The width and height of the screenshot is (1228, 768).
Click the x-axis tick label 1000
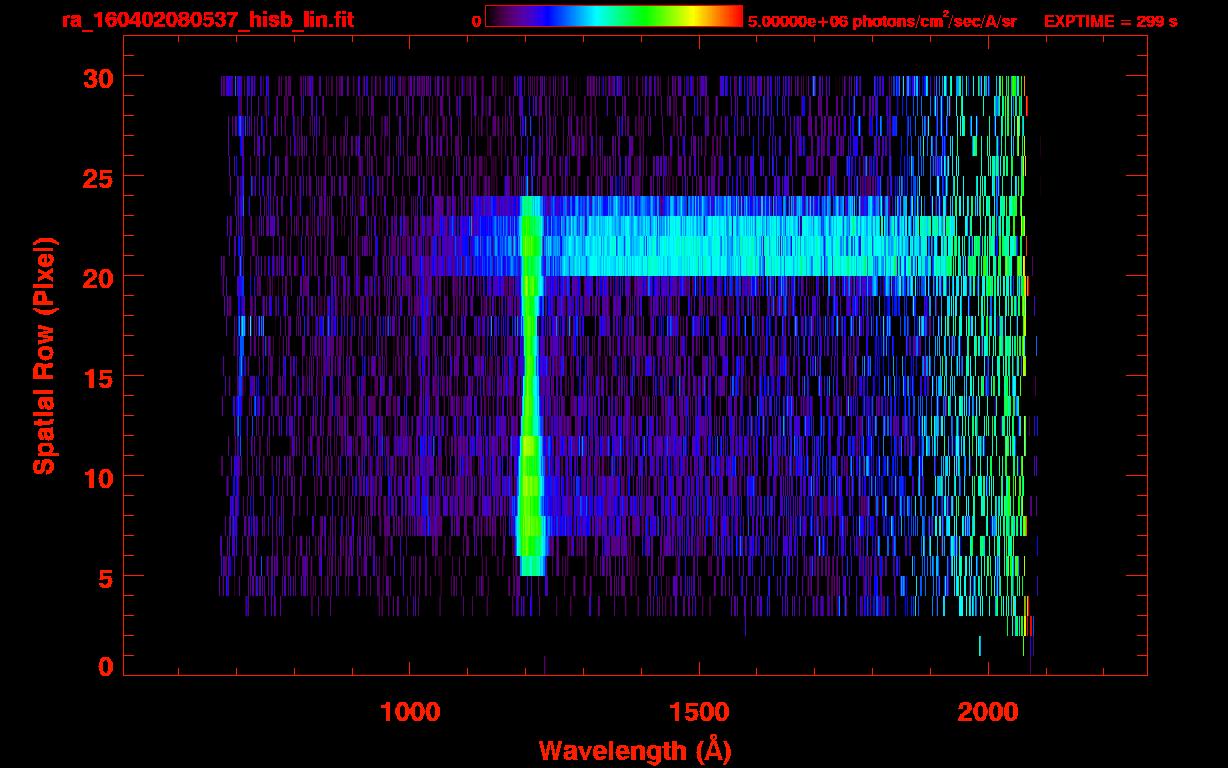coord(410,712)
